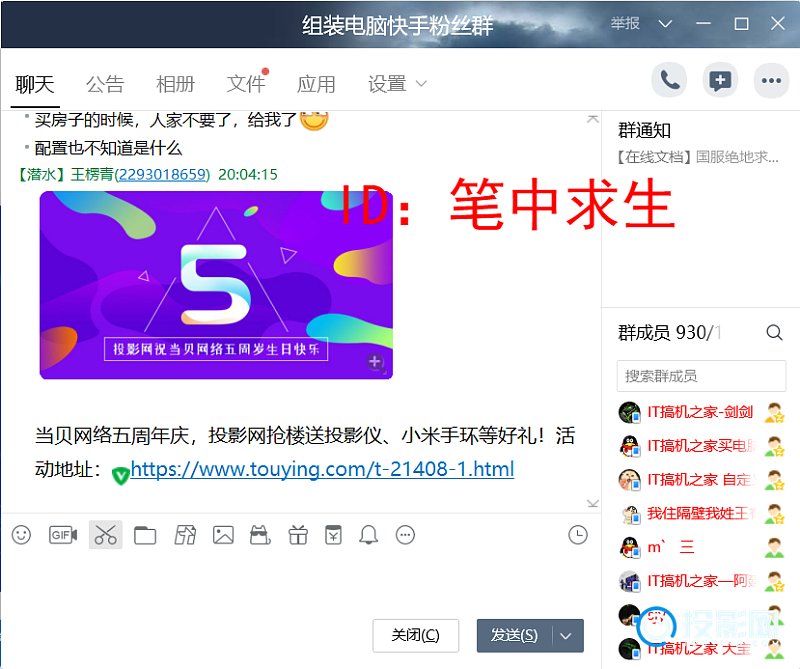
Task: Click the magnifier icon beside 群成员
Action: tap(774, 333)
